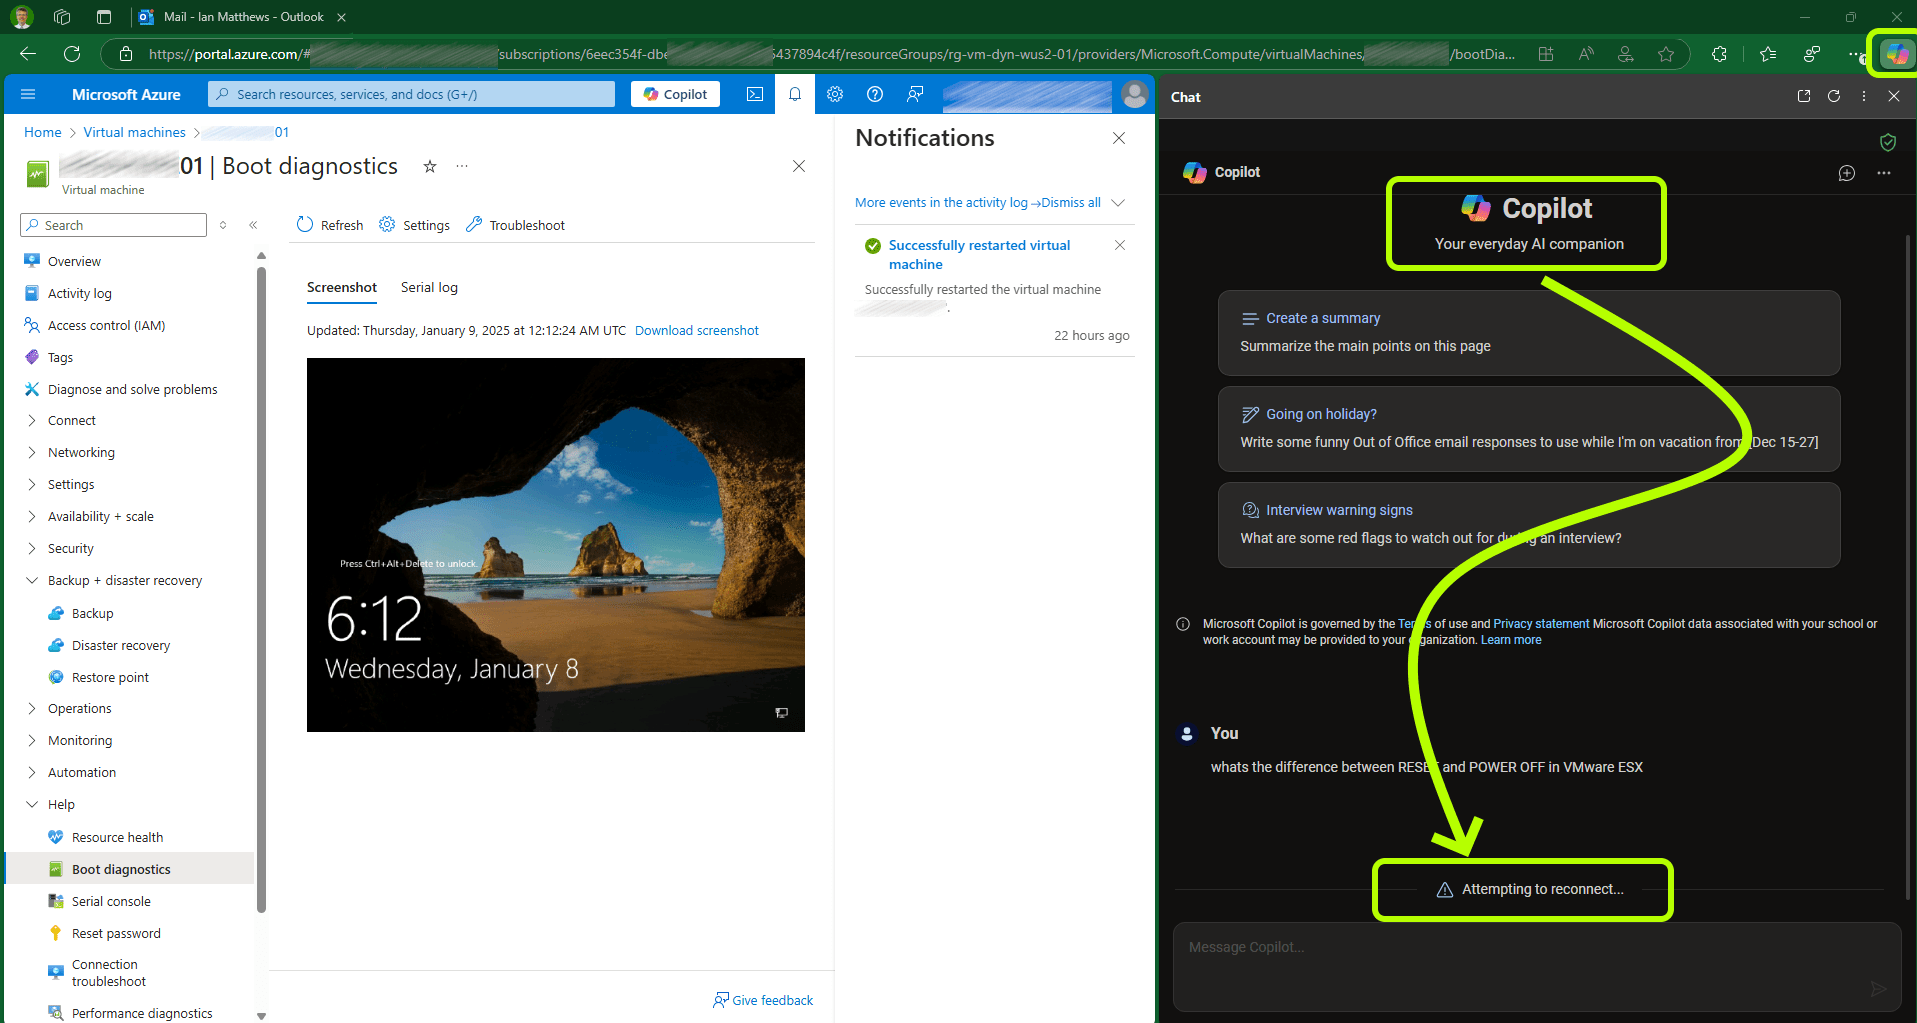1917x1023 pixels.
Task: Click the notifications bell icon
Action: 795,94
